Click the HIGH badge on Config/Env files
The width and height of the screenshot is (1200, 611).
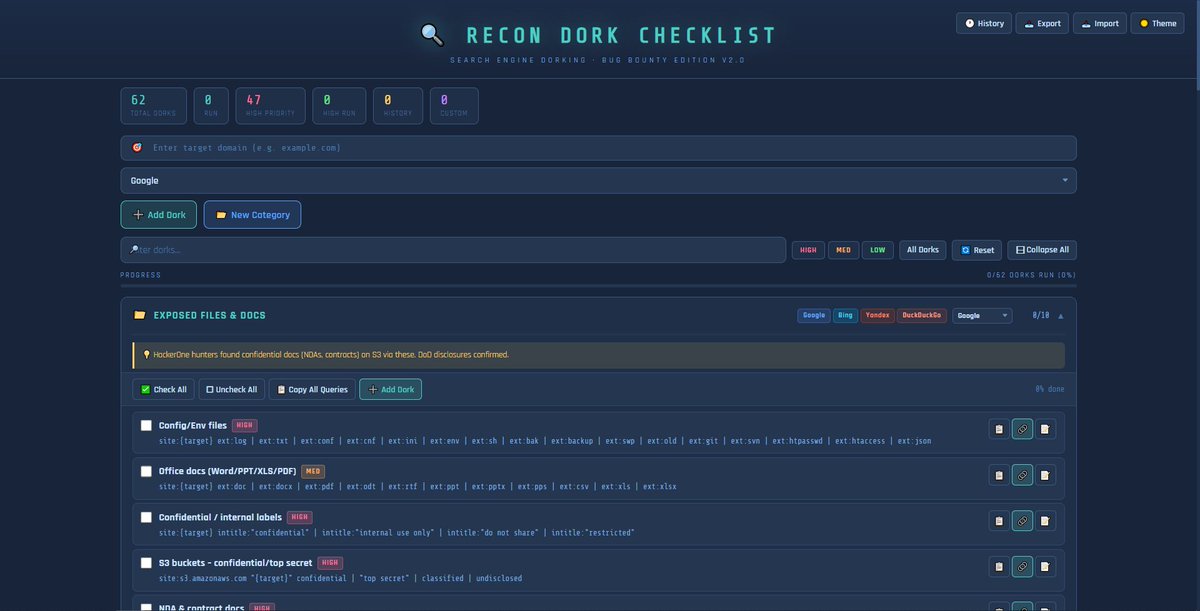coord(245,425)
